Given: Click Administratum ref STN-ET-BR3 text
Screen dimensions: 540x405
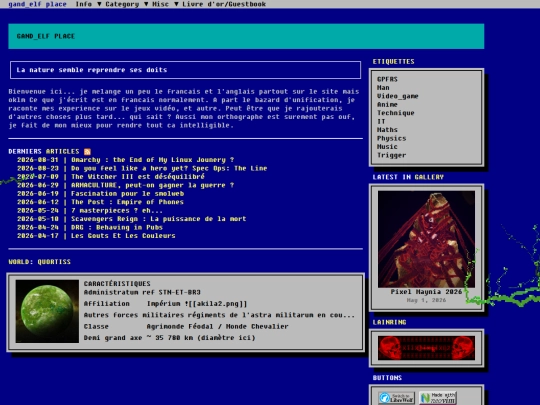Looking at the screenshot, I should coord(142,292).
